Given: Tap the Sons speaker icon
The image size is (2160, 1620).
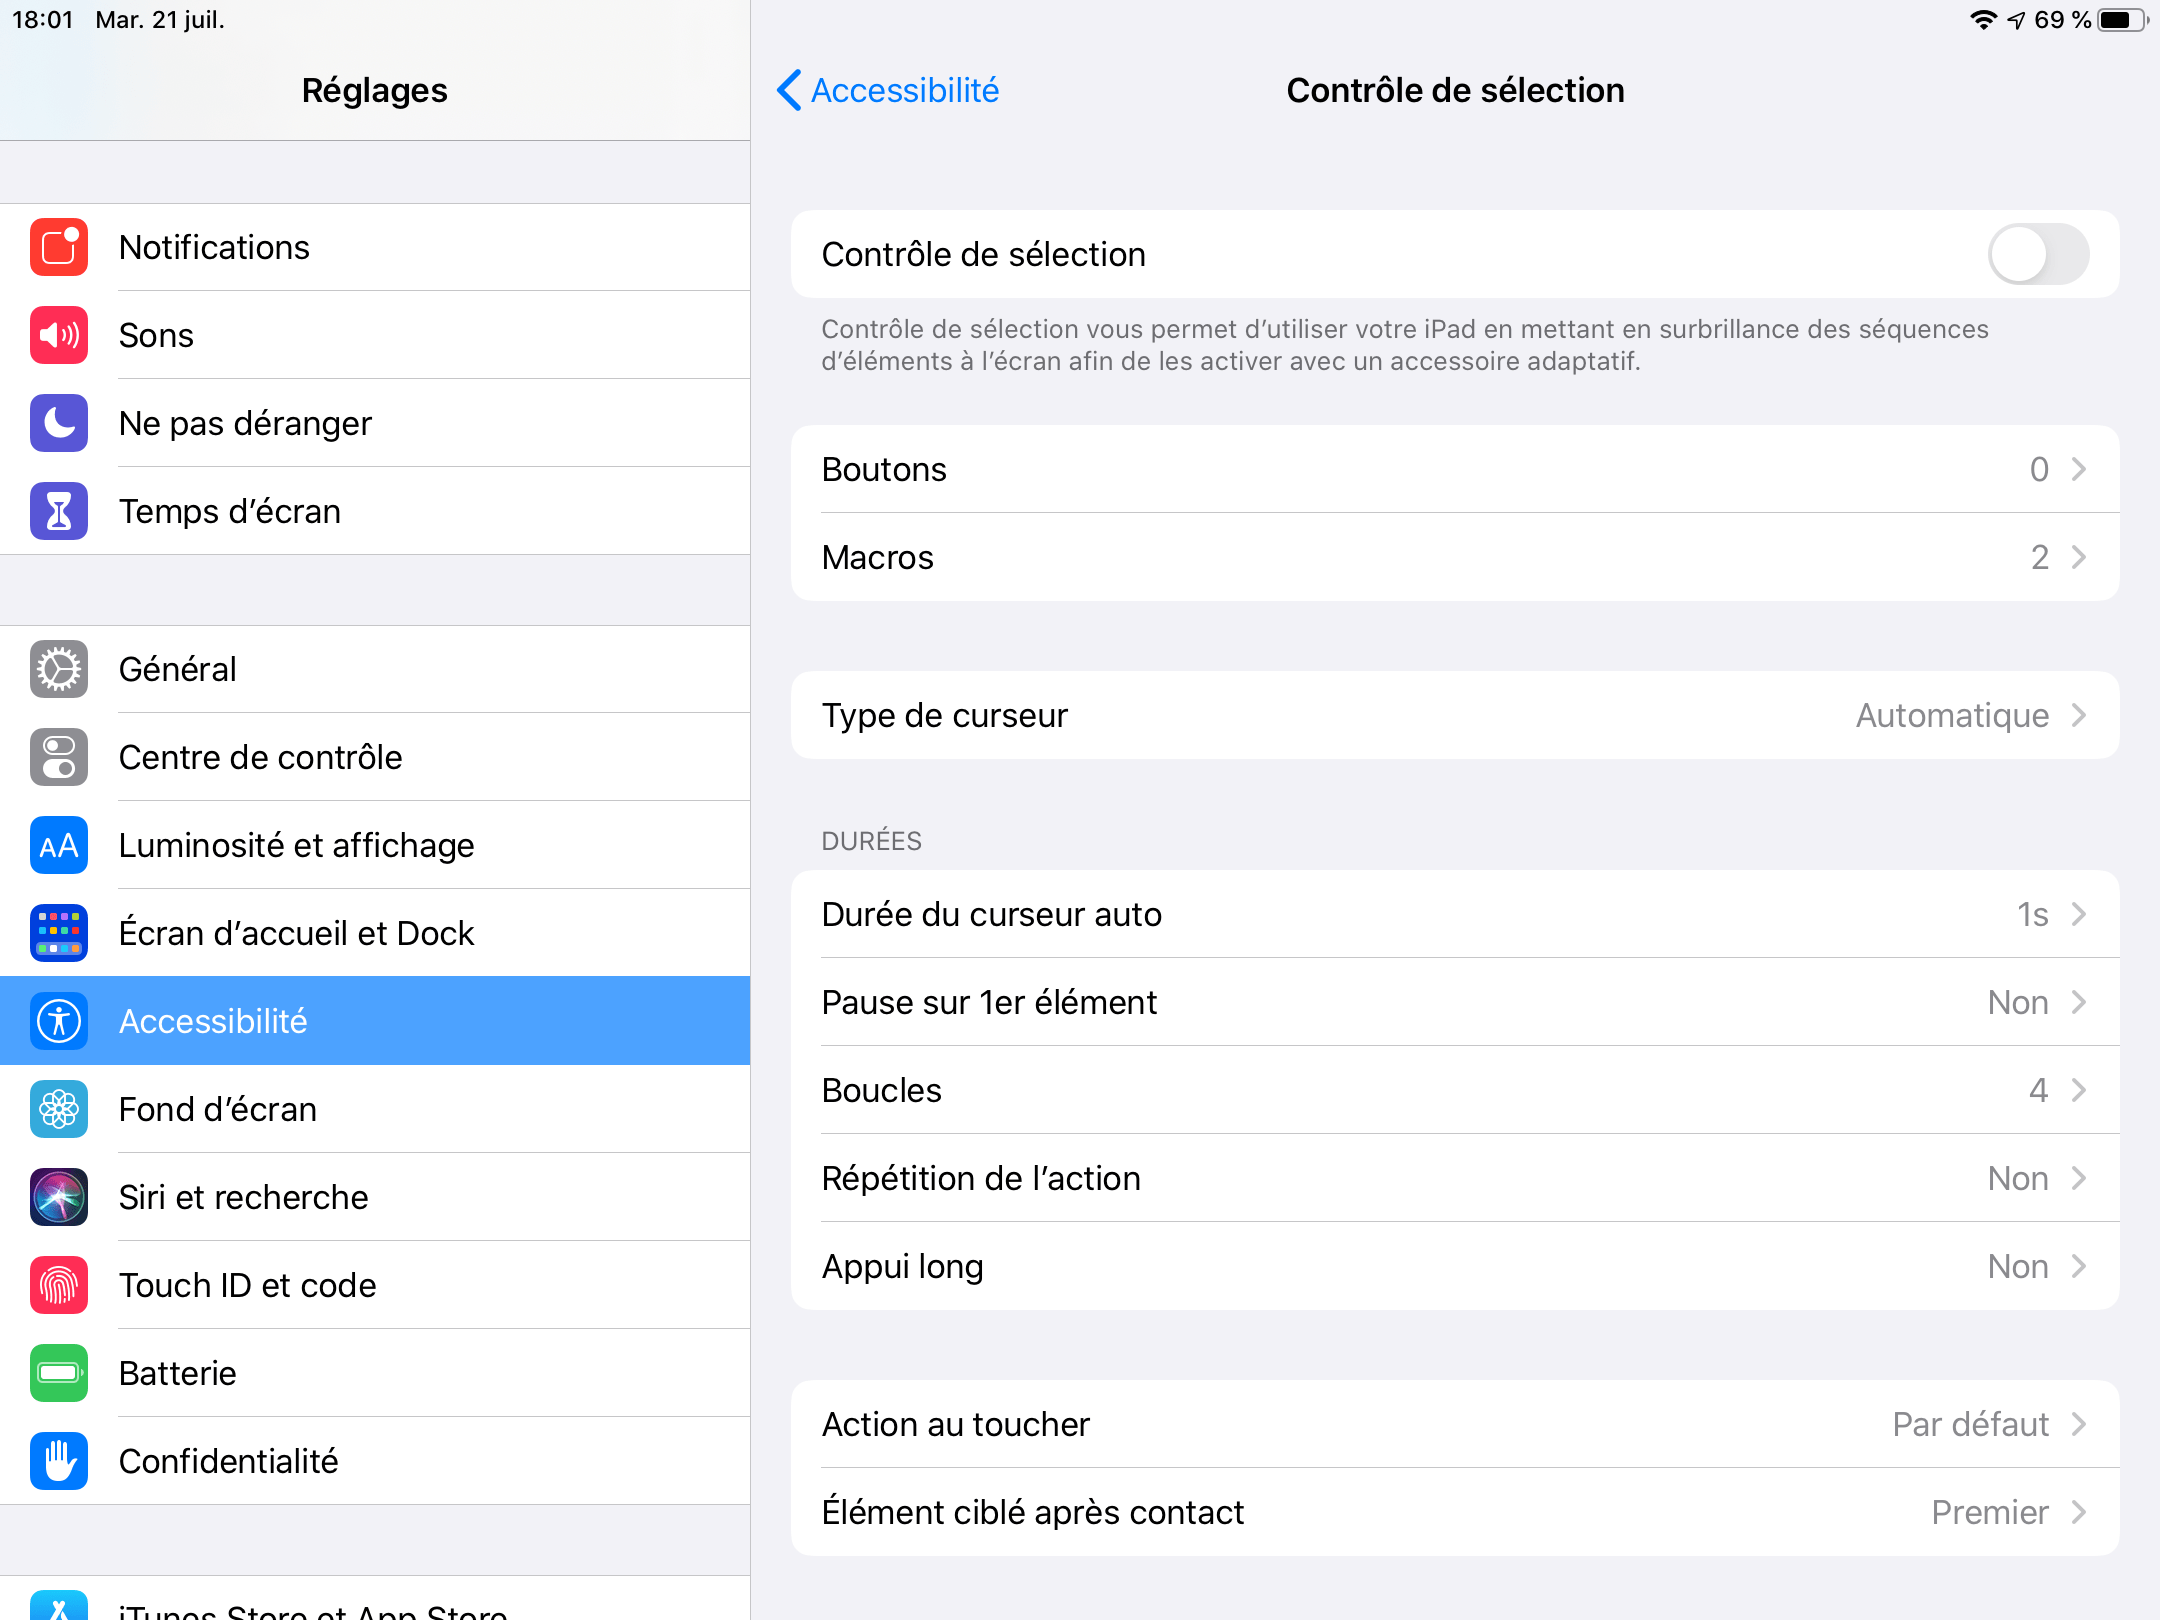Looking at the screenshot, I should 59,335.
